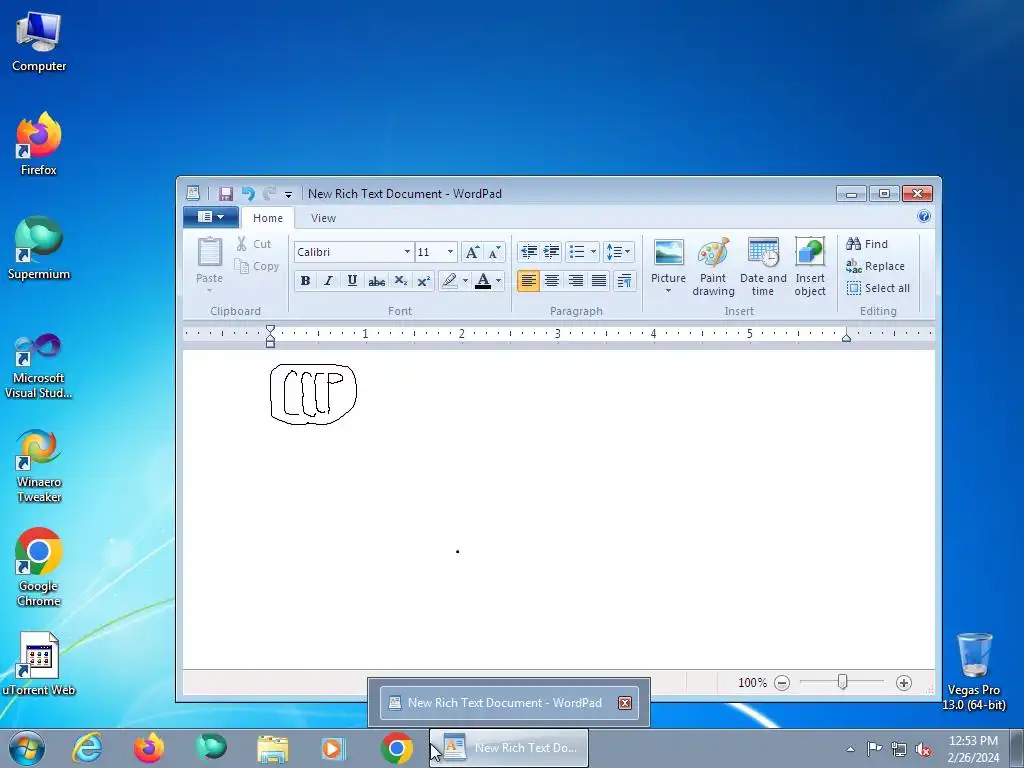Insert Date and time
This screenshot has width=1024, height=768.
tap(763, 266)
